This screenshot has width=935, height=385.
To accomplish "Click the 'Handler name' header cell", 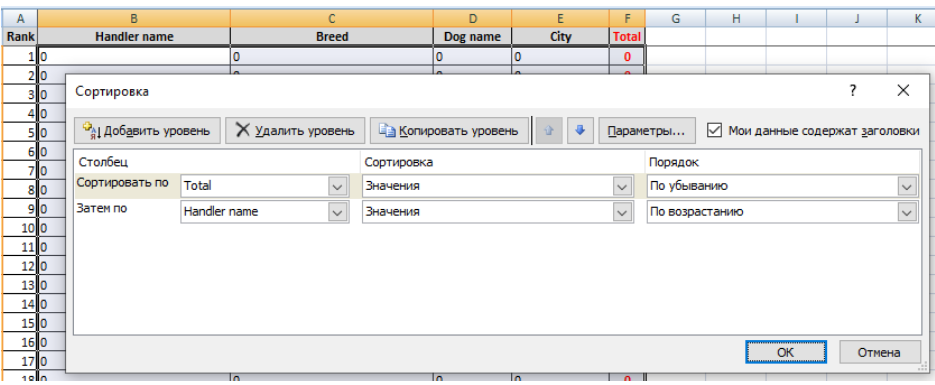I will 134,37.
